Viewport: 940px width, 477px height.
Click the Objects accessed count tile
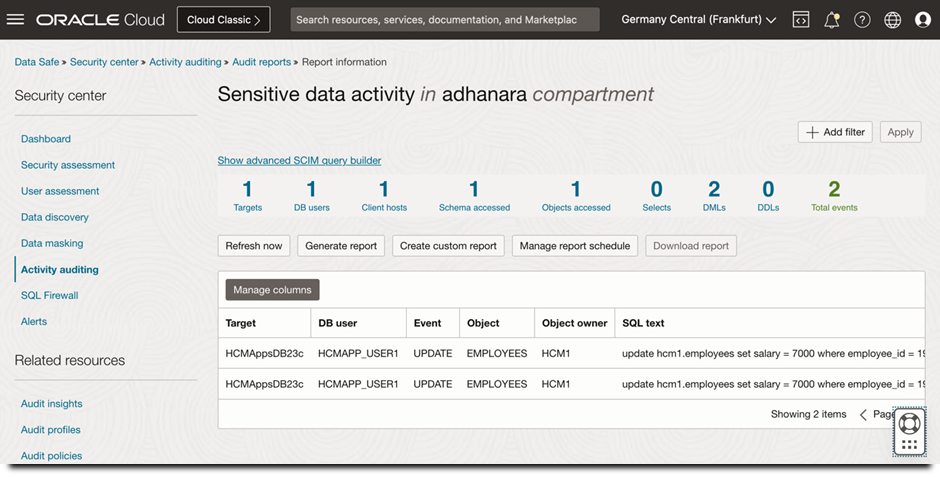click(576, 197)
